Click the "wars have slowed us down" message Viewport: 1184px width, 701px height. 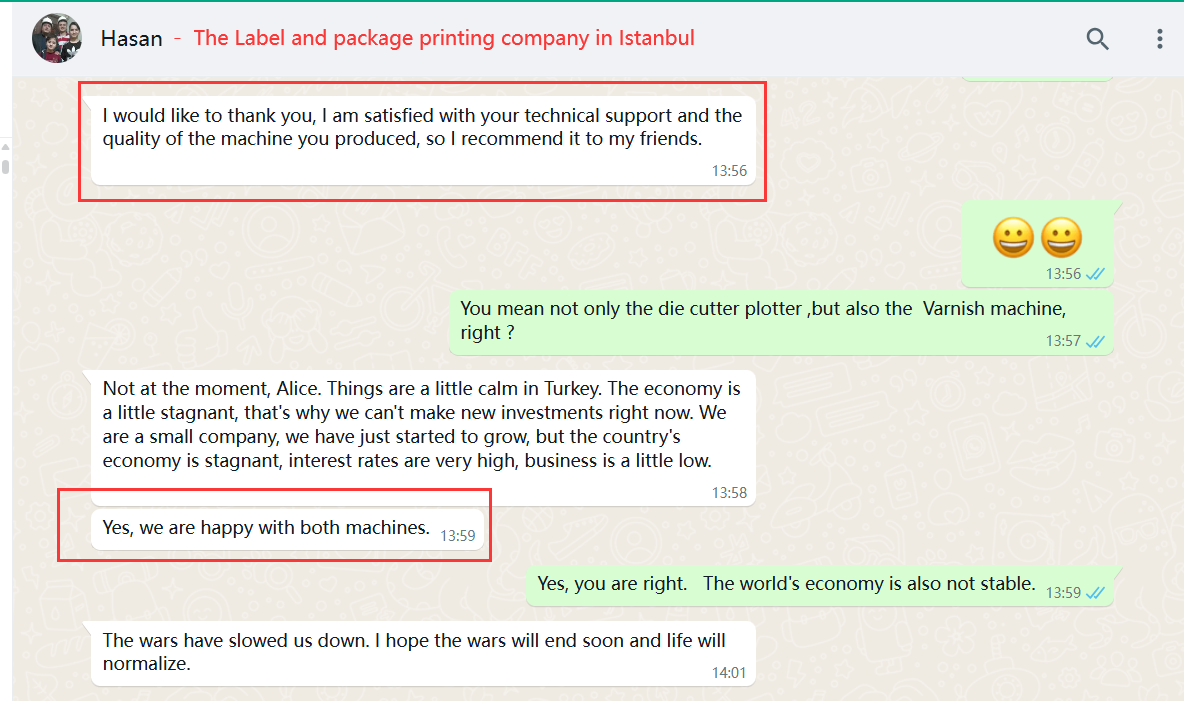[414, 651]
